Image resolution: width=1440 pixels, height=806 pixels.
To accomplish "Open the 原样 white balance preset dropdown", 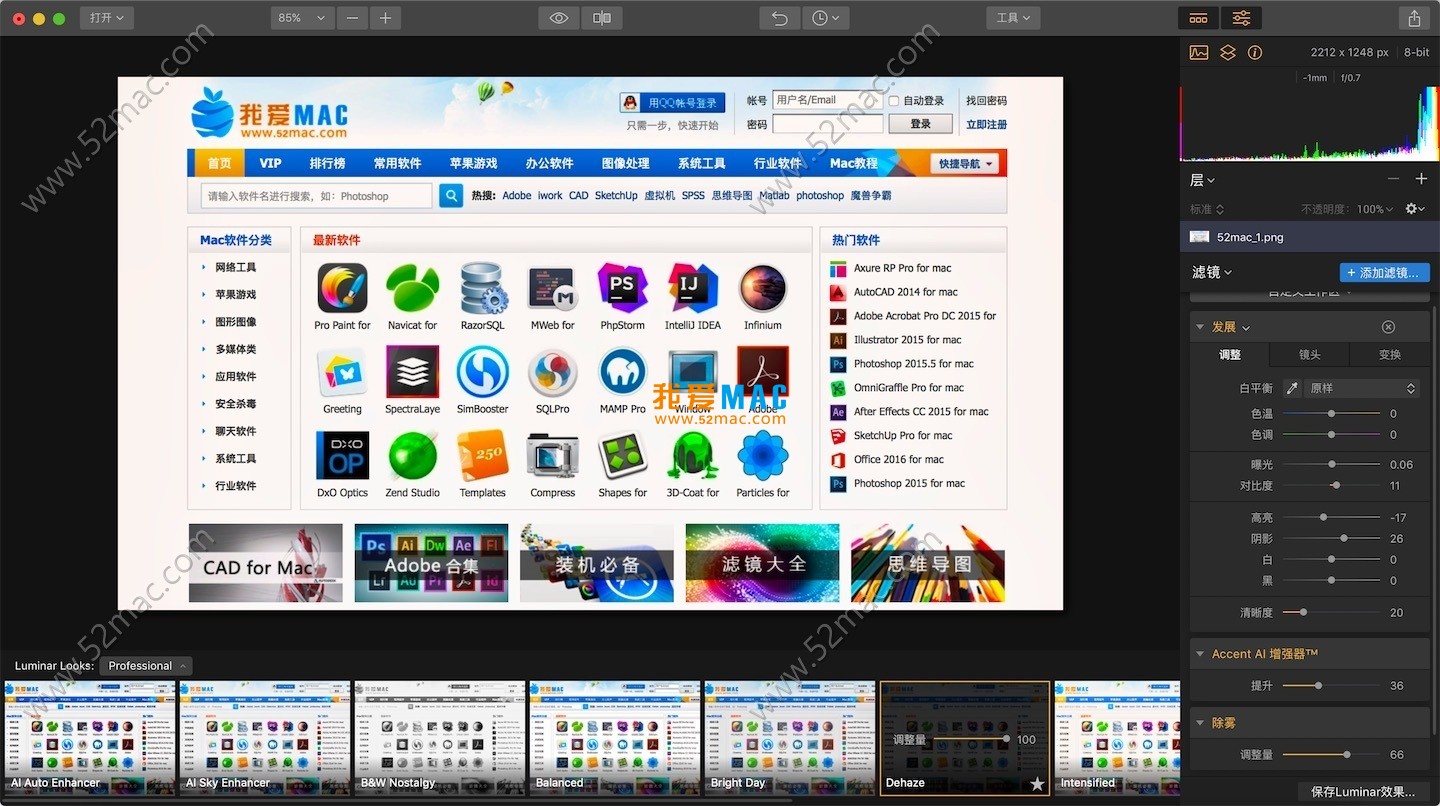I will 1362,388.
